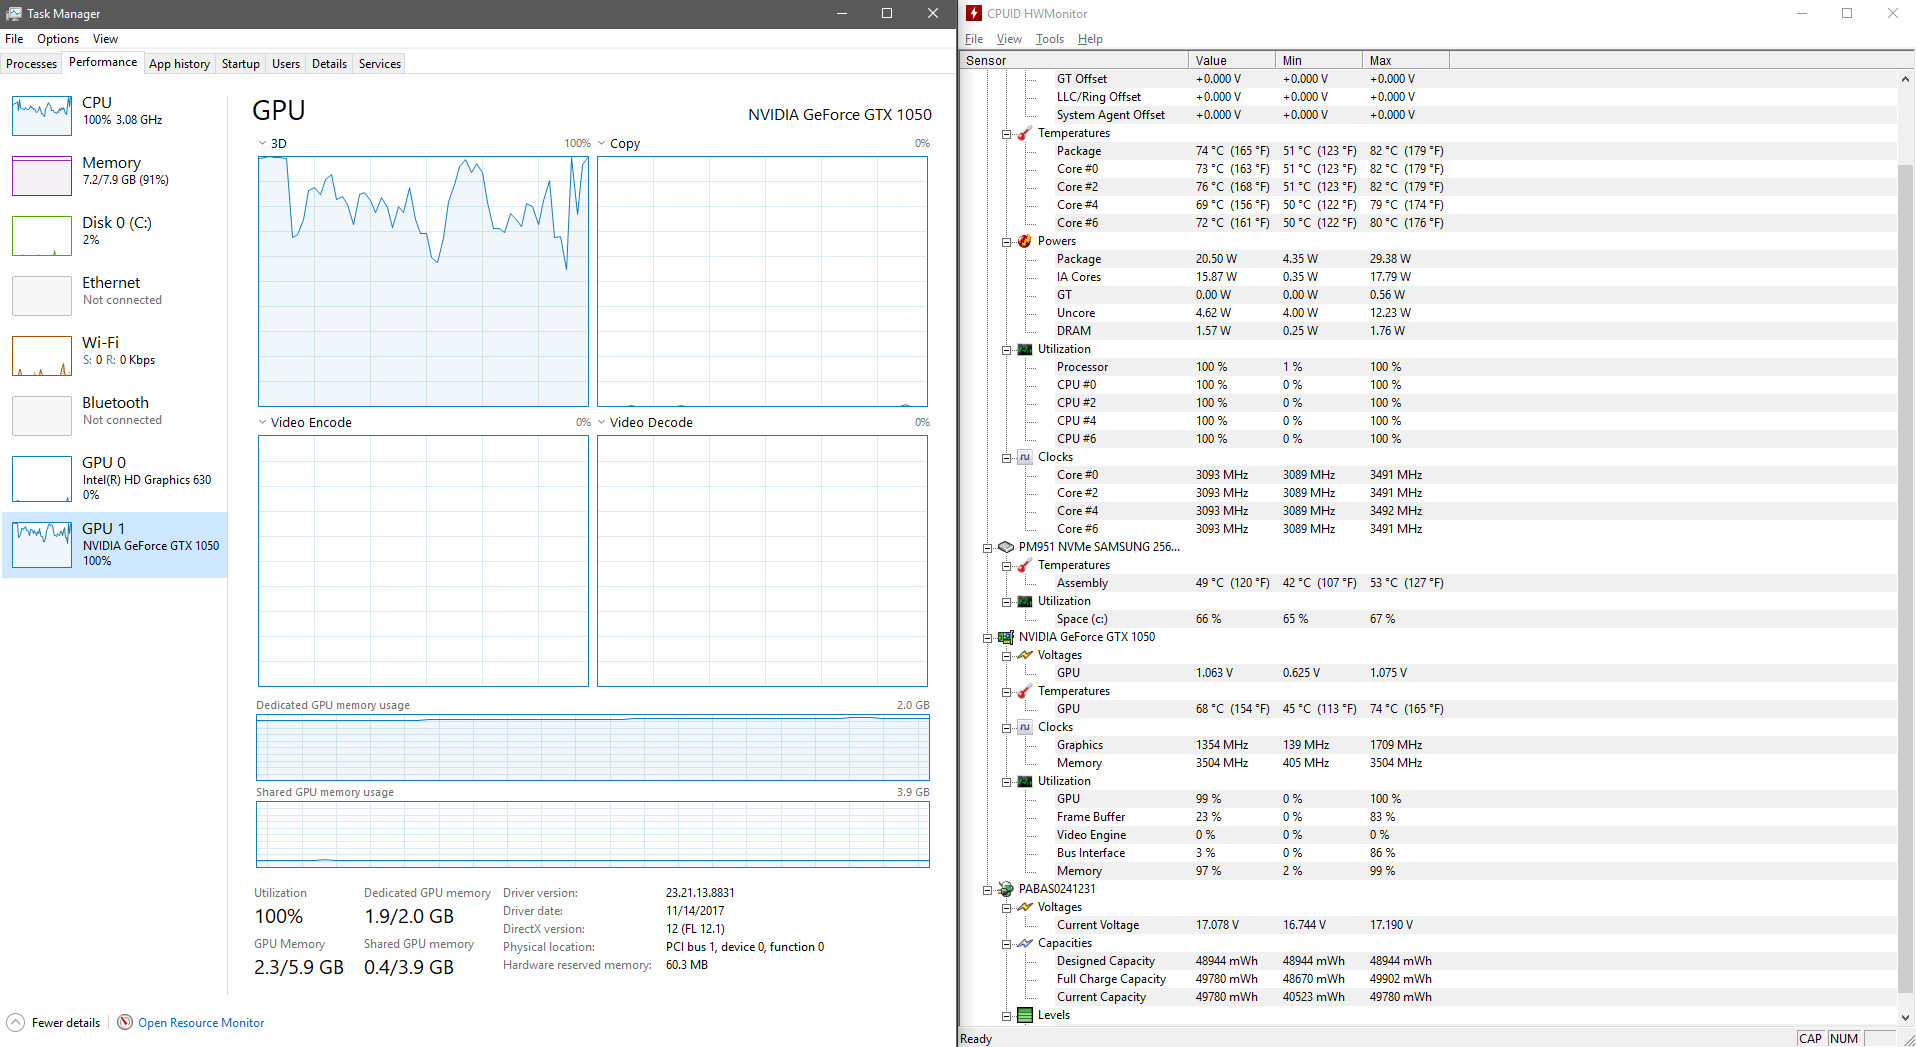This screenshot has height=1047, width=1916.
Task: Open the Video Decode graph dropdown
Action: click(x=602, y=422)
